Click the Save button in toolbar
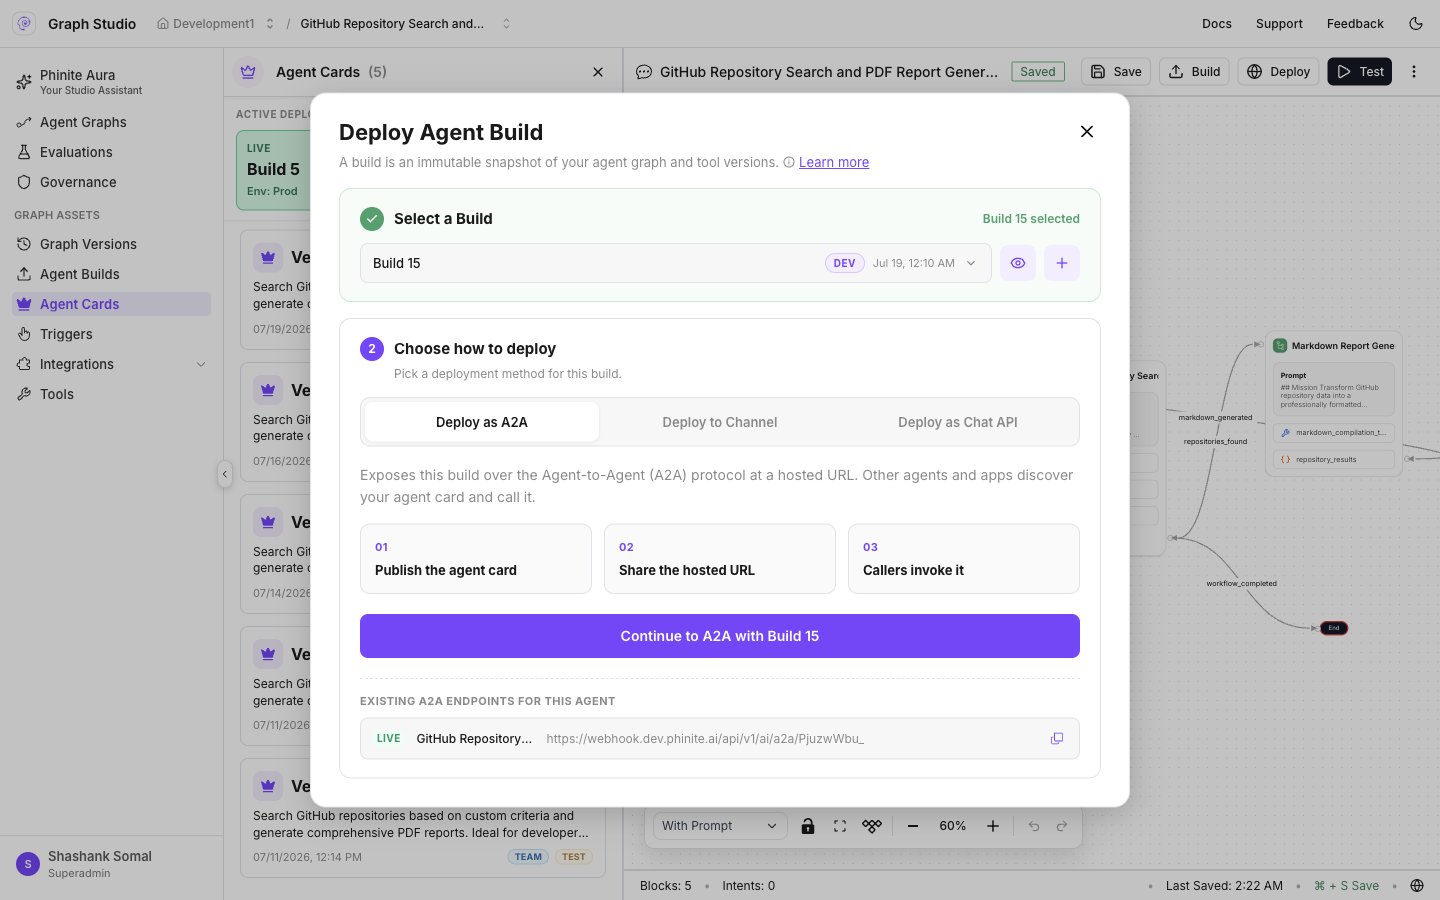 [x=1116, y=72]
